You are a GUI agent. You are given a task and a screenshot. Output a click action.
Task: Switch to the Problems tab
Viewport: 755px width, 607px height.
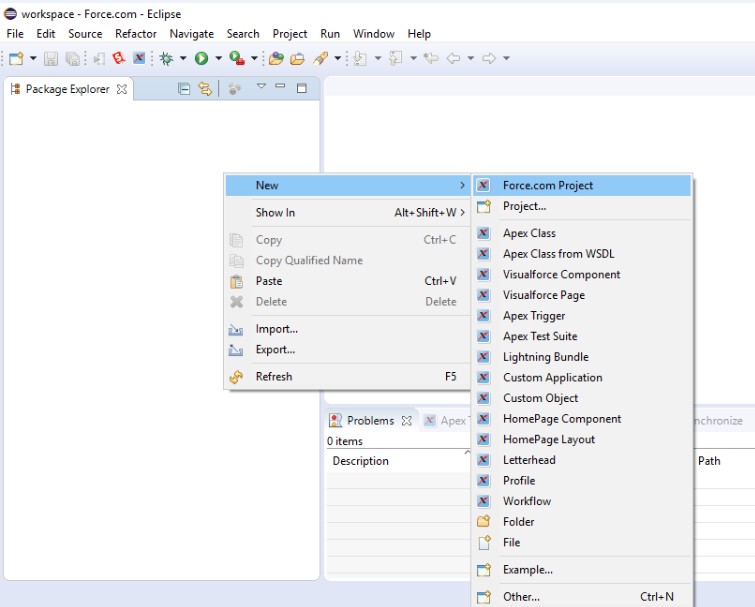point(369,421)
